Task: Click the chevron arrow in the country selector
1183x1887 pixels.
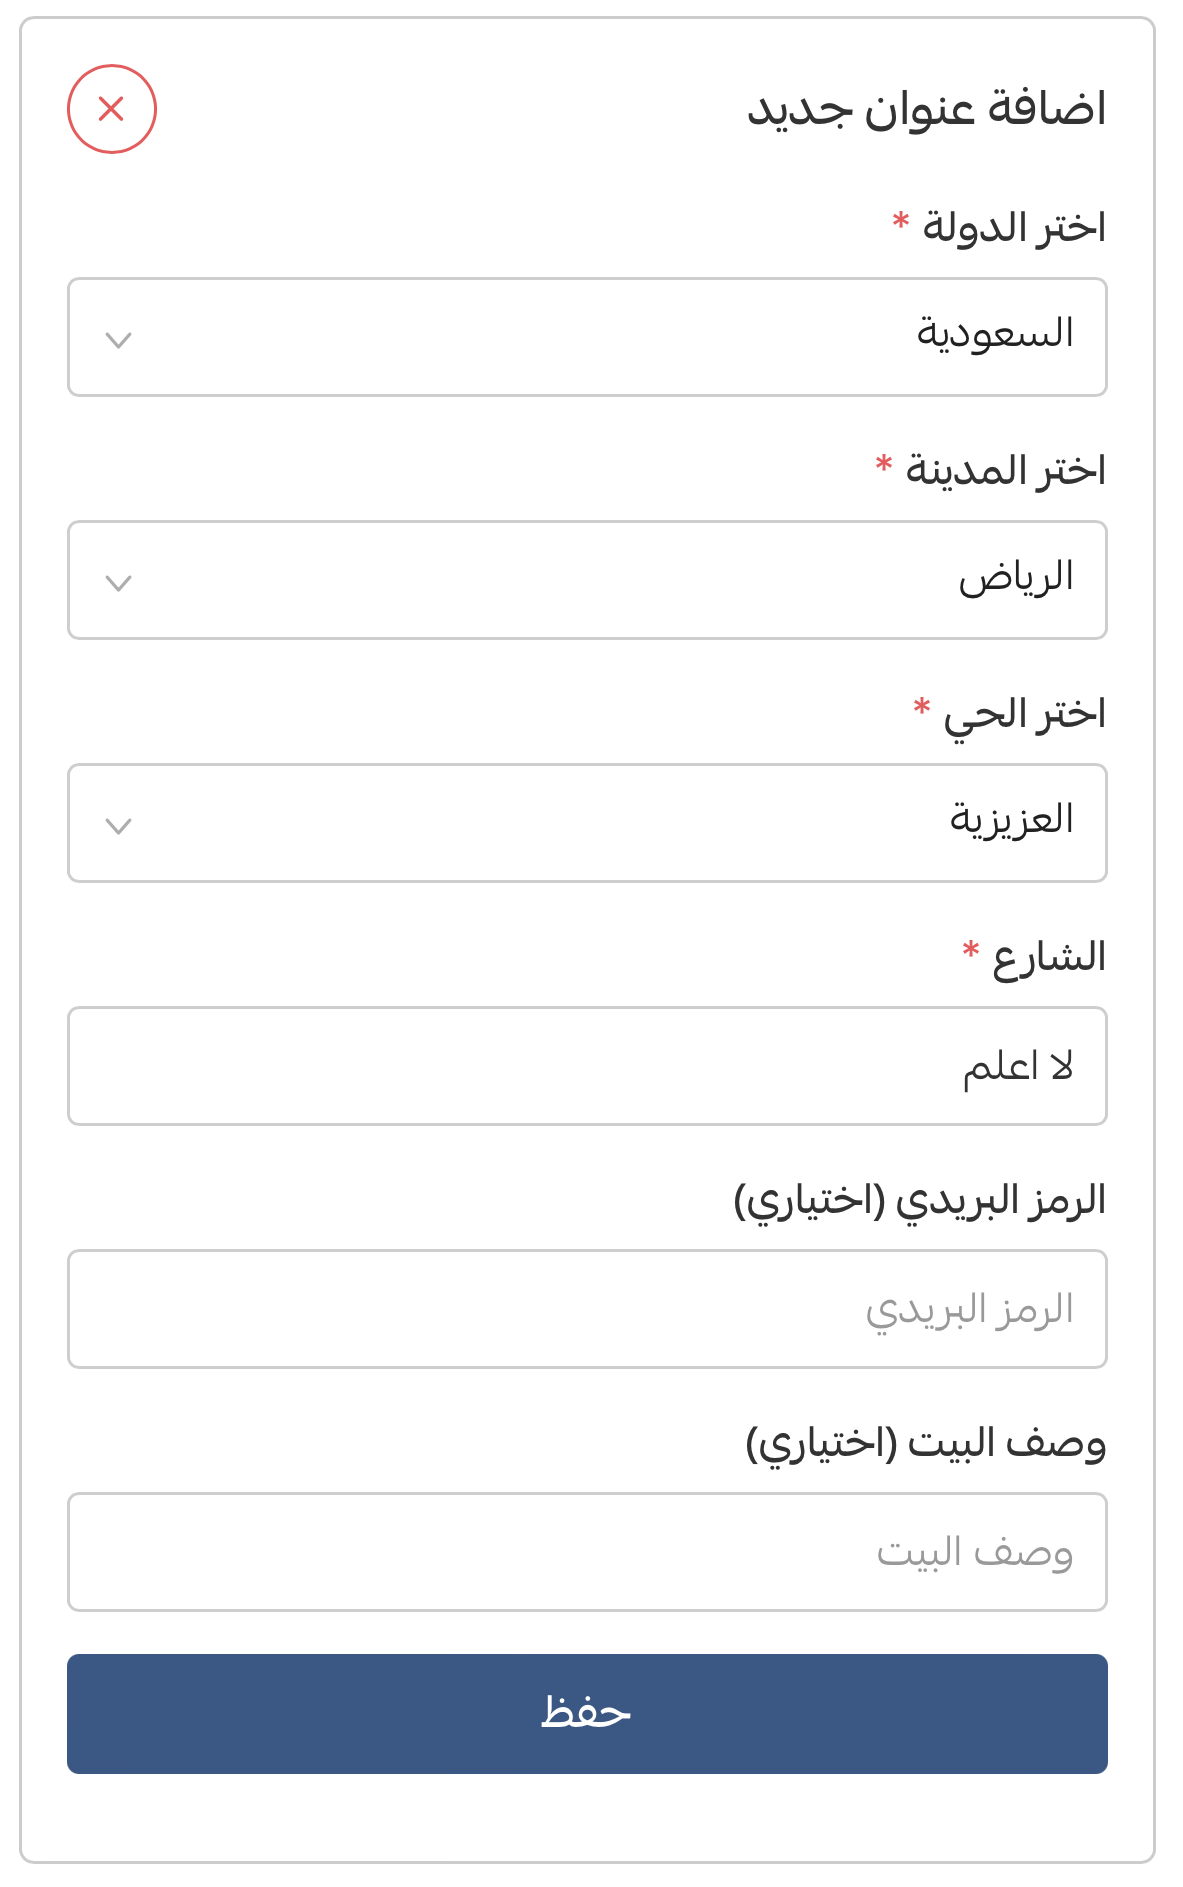Action: 119,340
